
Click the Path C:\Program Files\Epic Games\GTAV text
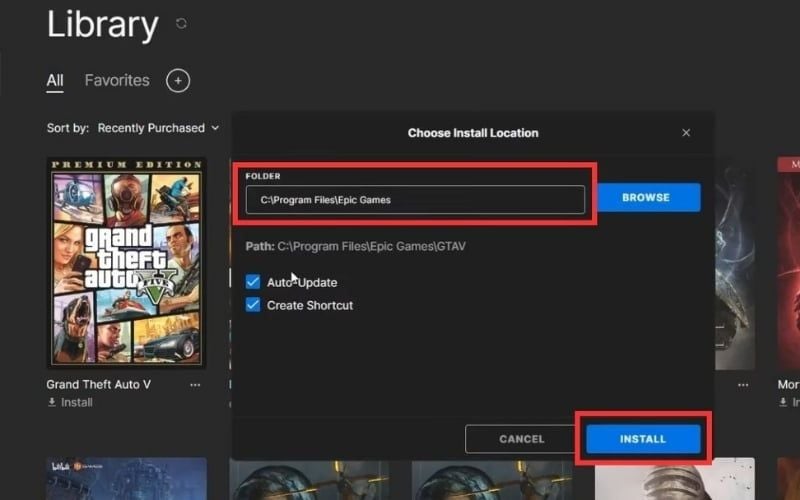pyautogui.click(x=356, y=246)
